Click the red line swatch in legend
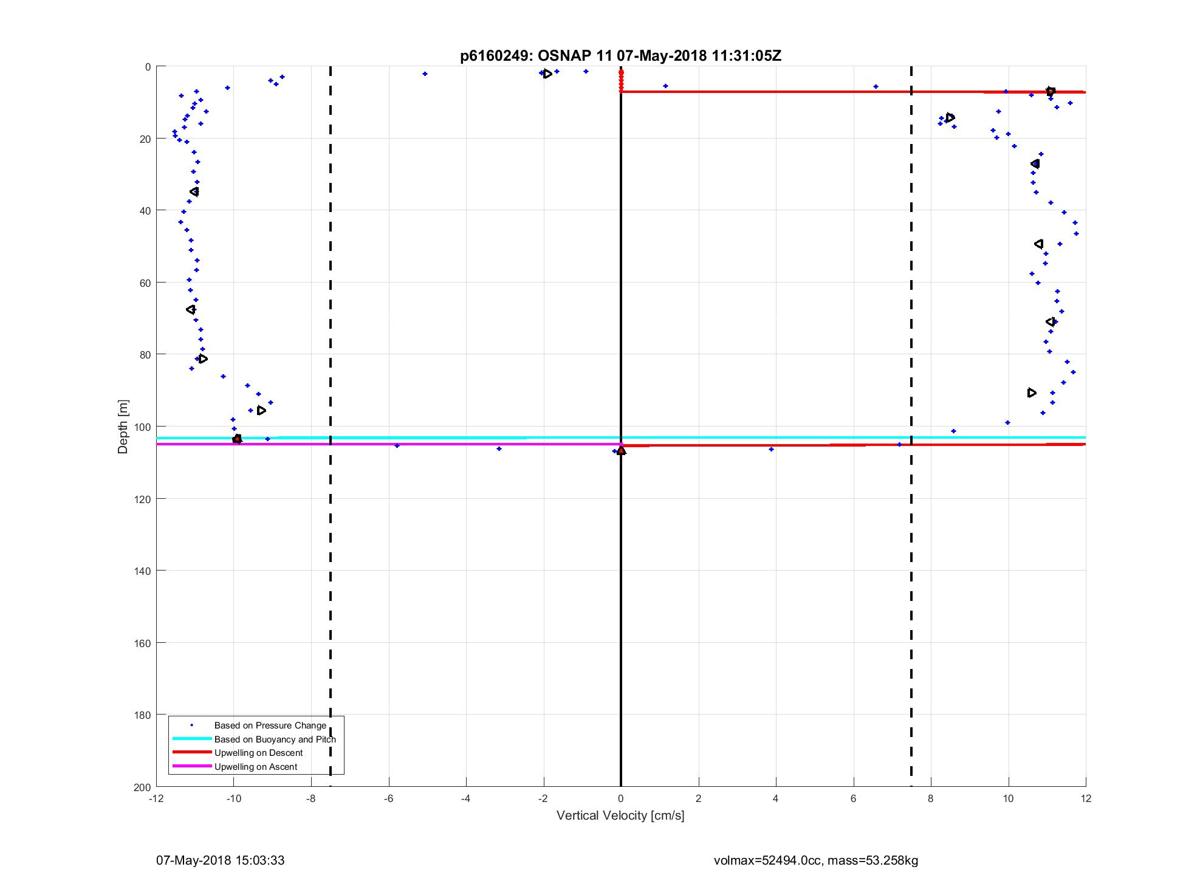 click(191, 753)
